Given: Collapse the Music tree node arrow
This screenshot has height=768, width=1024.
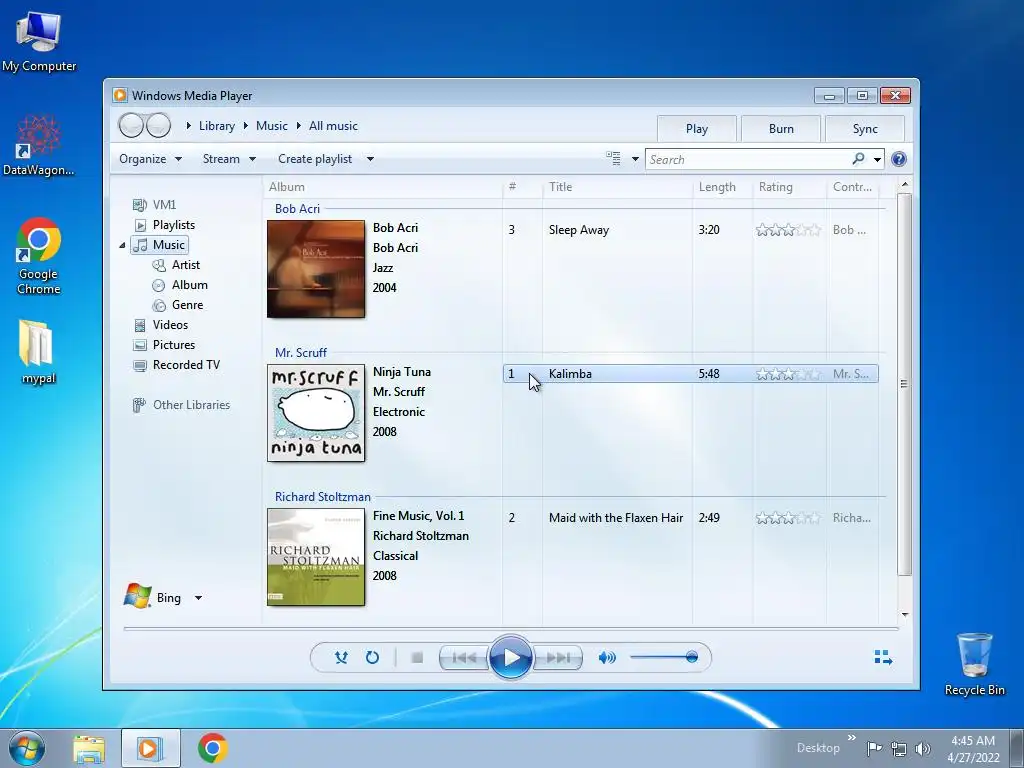Looking at the screenshot, I should 122,245.
